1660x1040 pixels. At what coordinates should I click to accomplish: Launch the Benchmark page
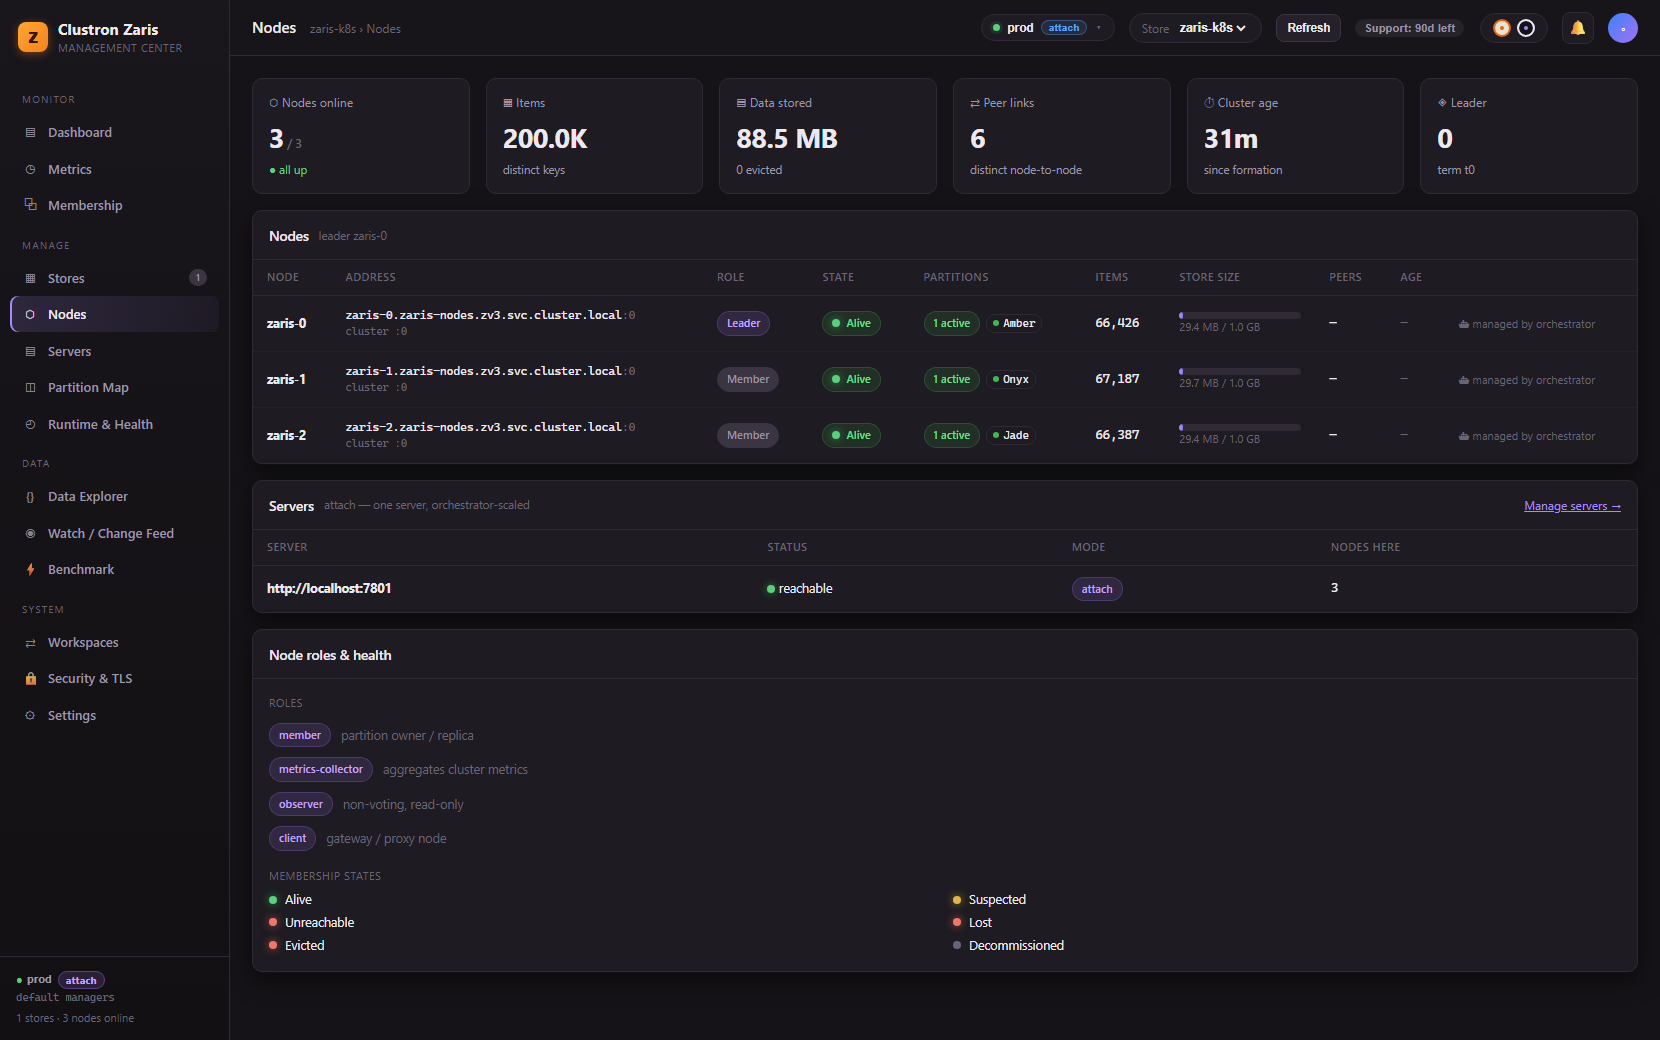coord(114,570)
